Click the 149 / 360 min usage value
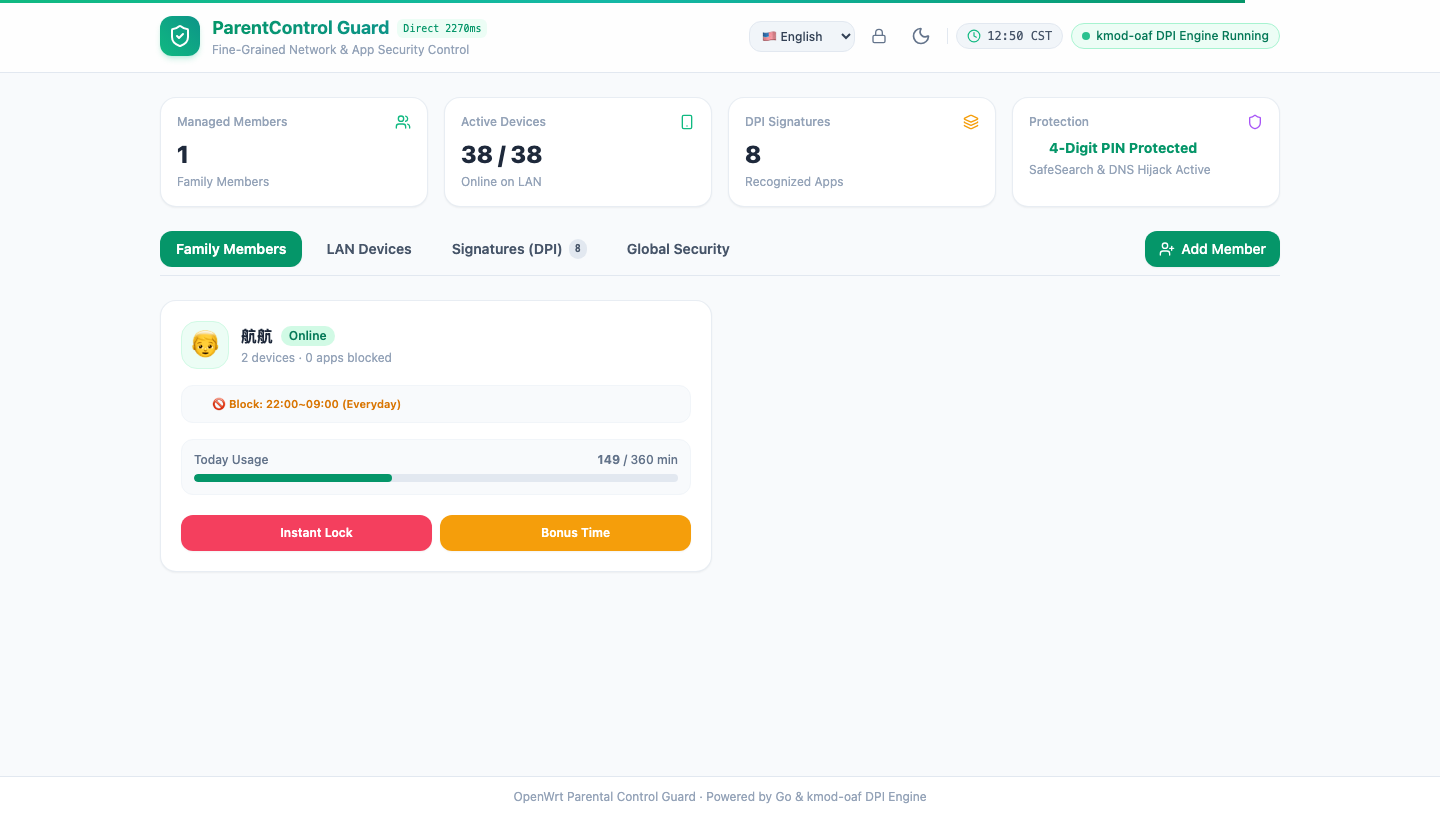 coord(637,460)
